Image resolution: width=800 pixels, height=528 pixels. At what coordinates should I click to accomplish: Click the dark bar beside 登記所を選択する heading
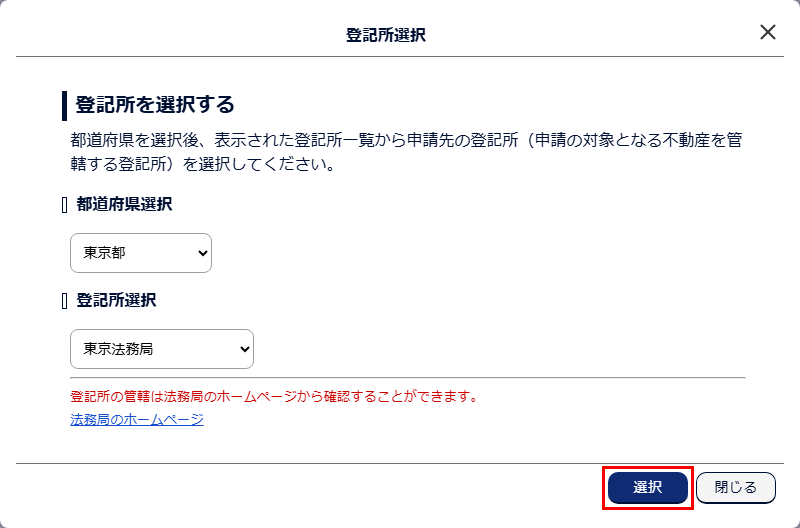[x=64, y=105]
